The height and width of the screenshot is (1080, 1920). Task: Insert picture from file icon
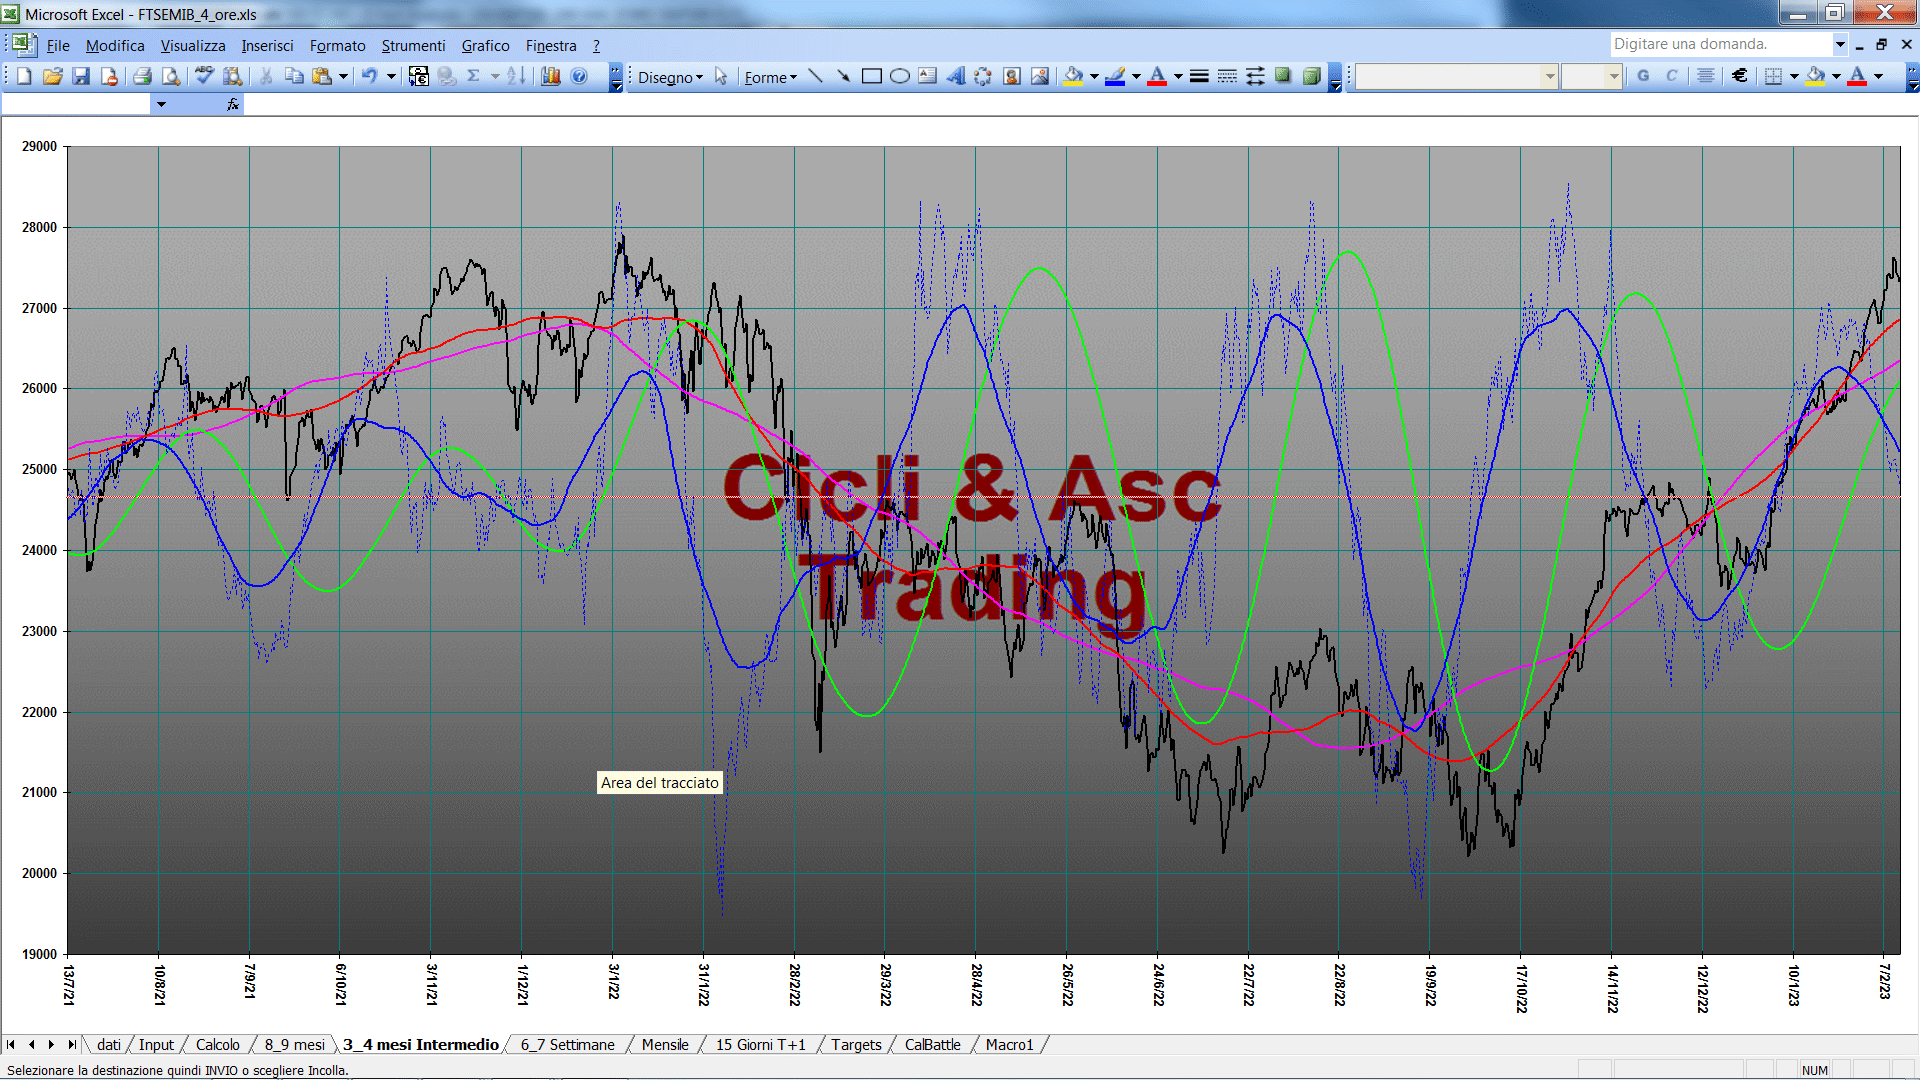tap(1040, 76)
